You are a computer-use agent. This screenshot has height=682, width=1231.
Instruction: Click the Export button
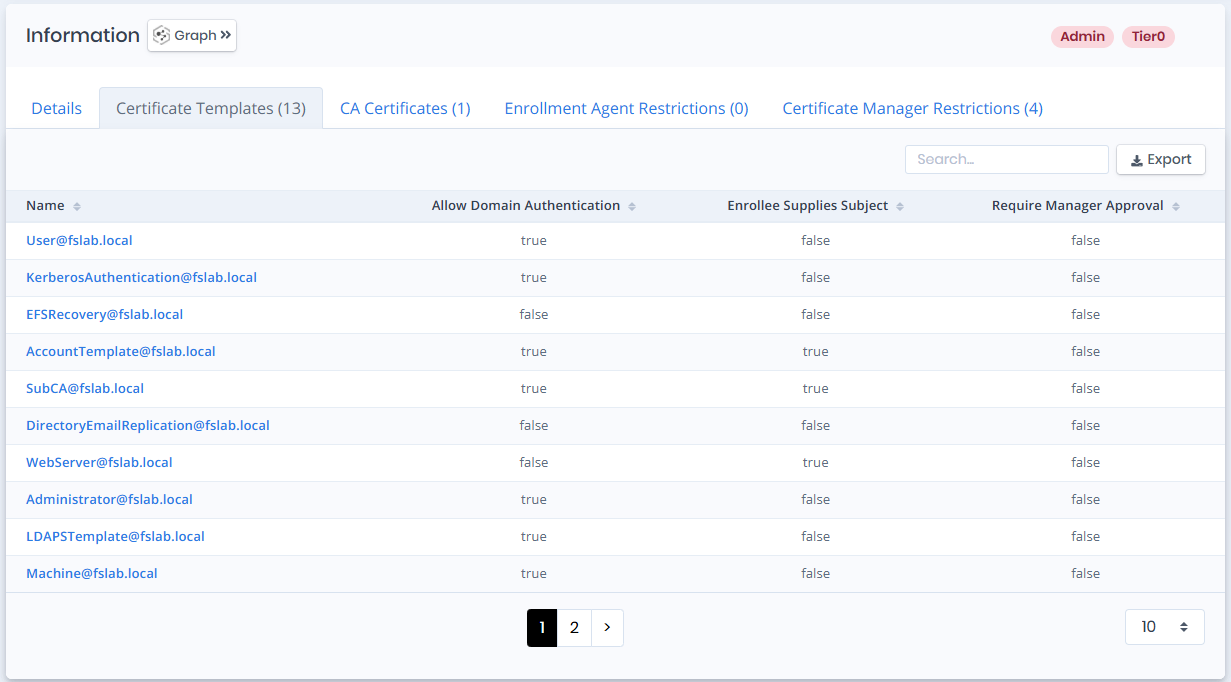coord(1160,160)
